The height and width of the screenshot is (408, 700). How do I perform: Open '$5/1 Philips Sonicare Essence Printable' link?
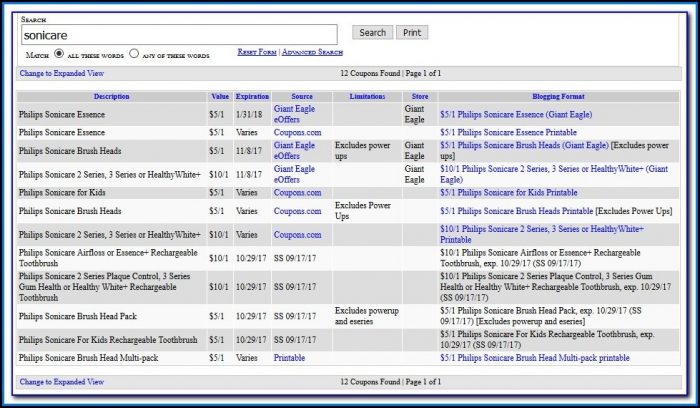tap(508, 133)
